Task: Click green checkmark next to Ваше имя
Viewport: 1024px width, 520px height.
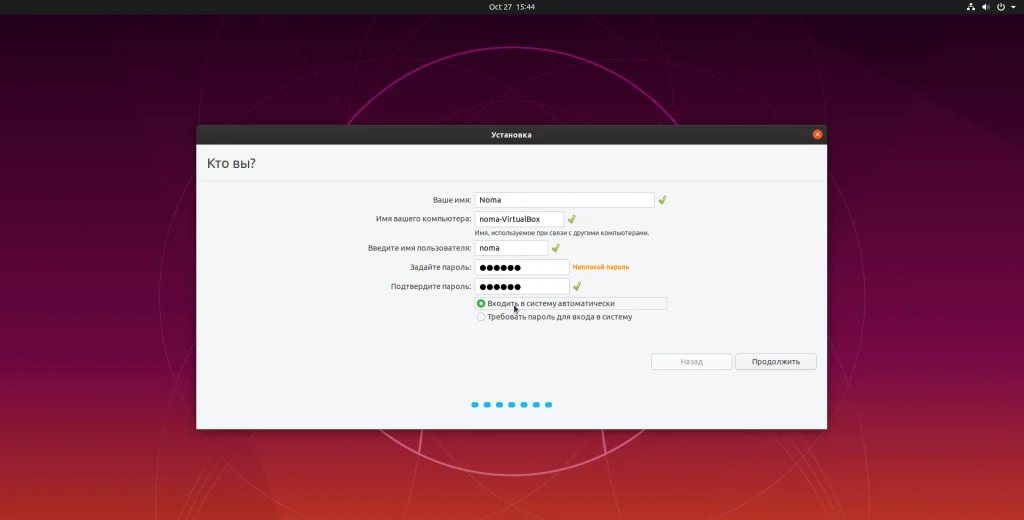Action: click(x=662, y=200)
